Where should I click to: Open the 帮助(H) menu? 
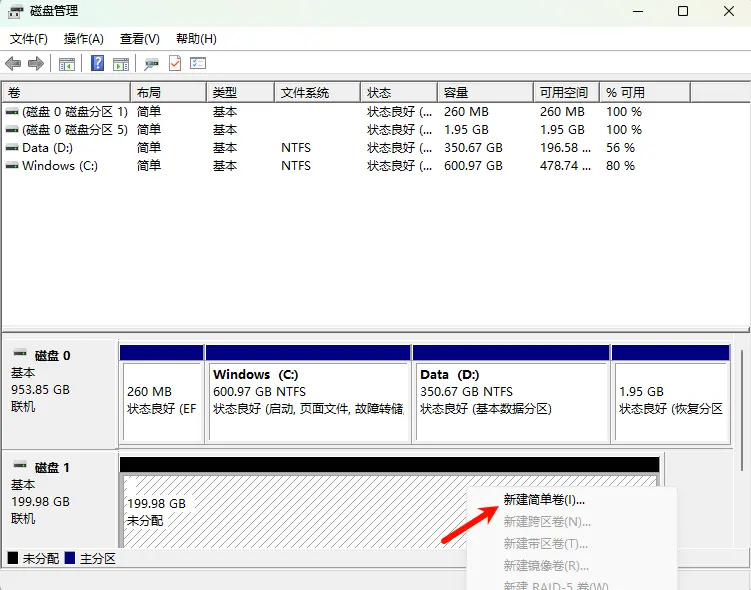tap(196, 39)
